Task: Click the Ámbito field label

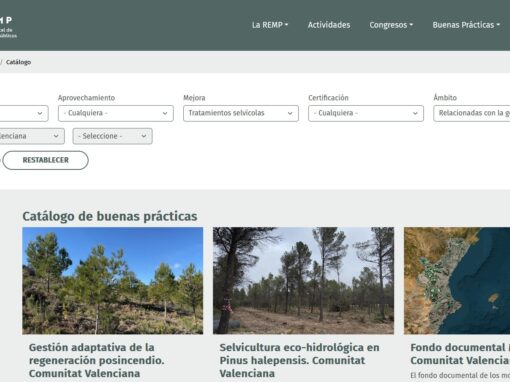Action: click(x=445, y=98)
